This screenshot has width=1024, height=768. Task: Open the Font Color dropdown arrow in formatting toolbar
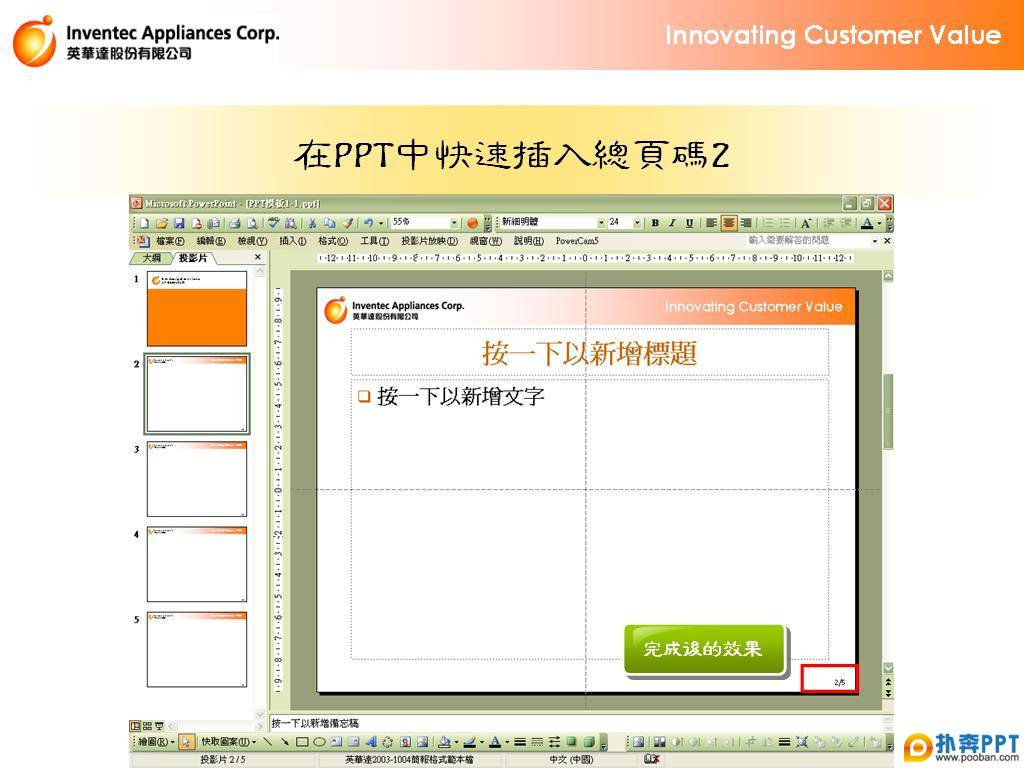(x=879, y=223)
